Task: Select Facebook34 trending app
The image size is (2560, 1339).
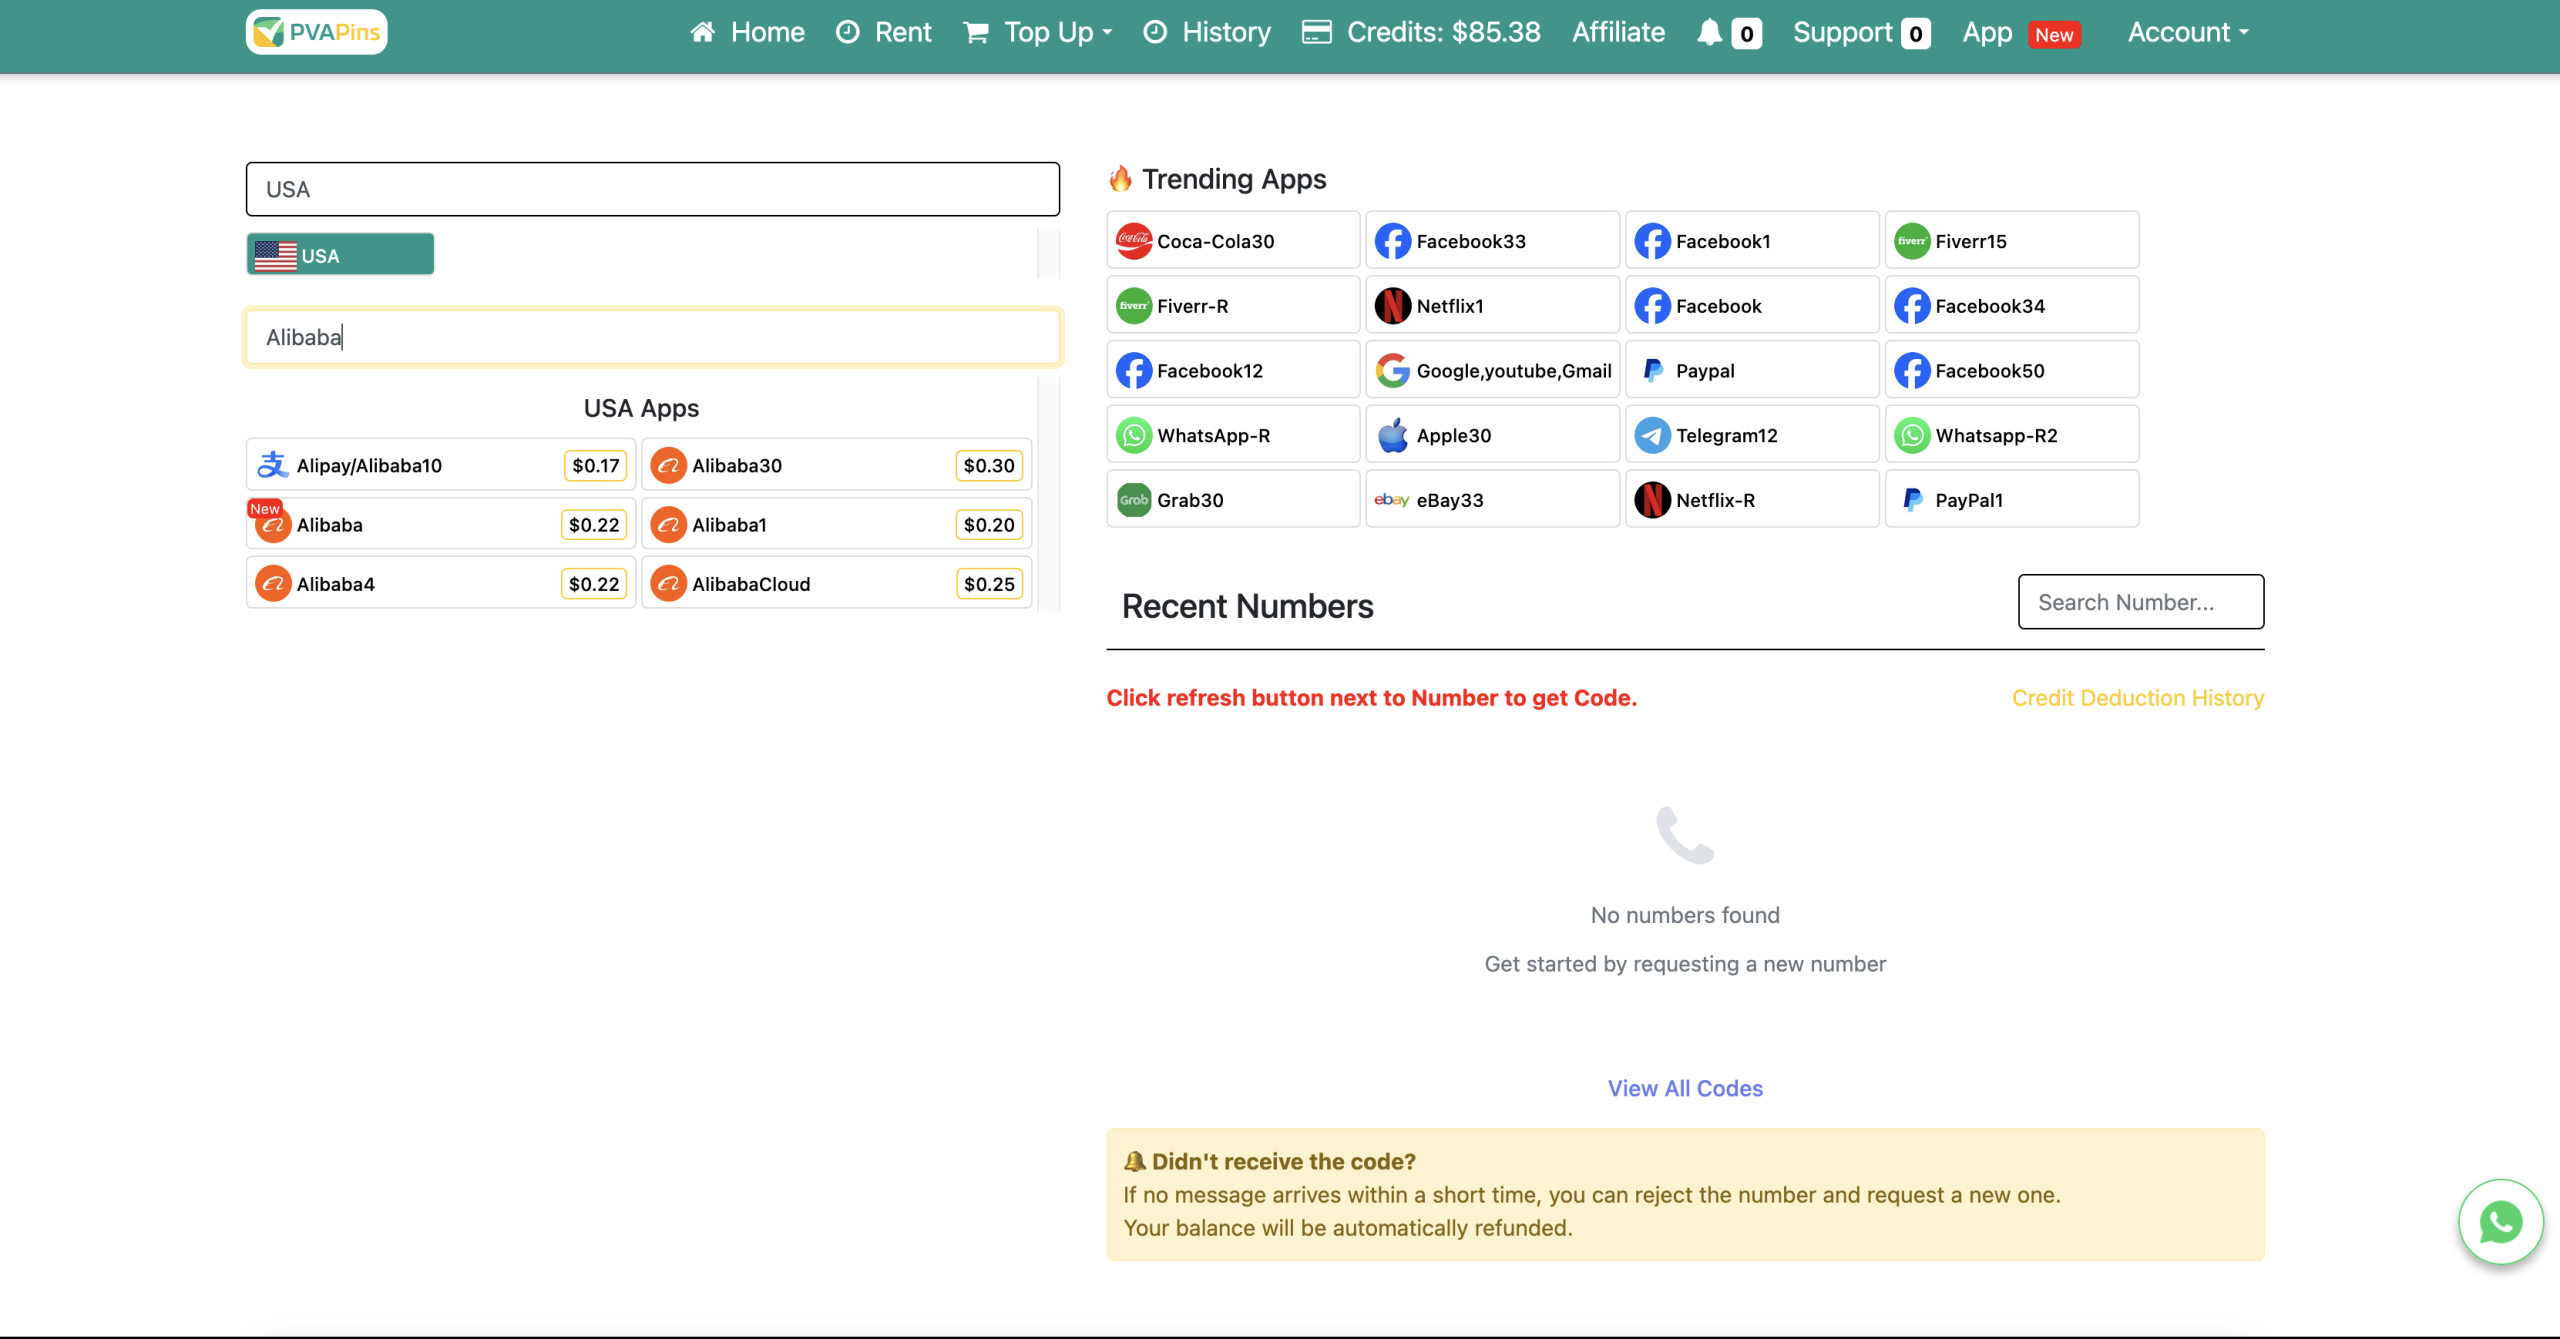Action: [2011, 305]
